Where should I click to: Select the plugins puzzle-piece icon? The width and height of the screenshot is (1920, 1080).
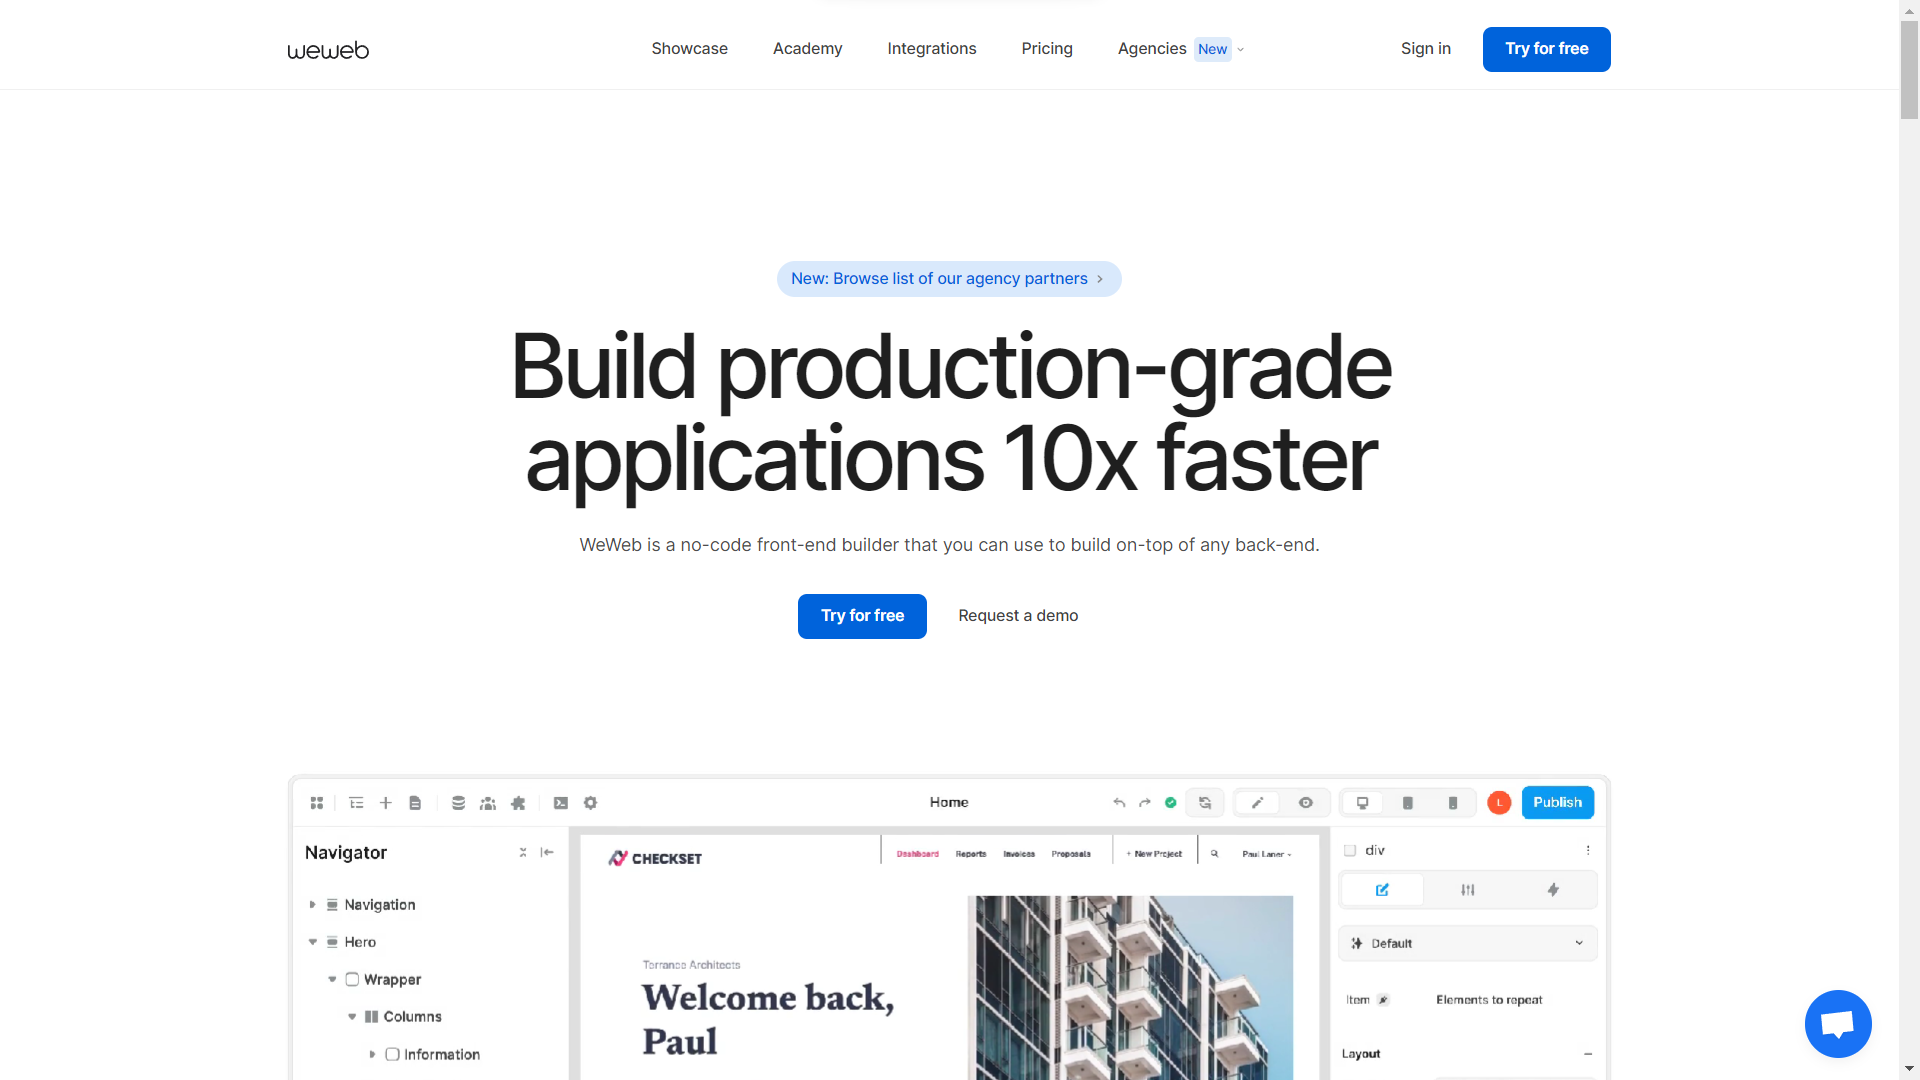pyautogui.click(x=518, y=803)
